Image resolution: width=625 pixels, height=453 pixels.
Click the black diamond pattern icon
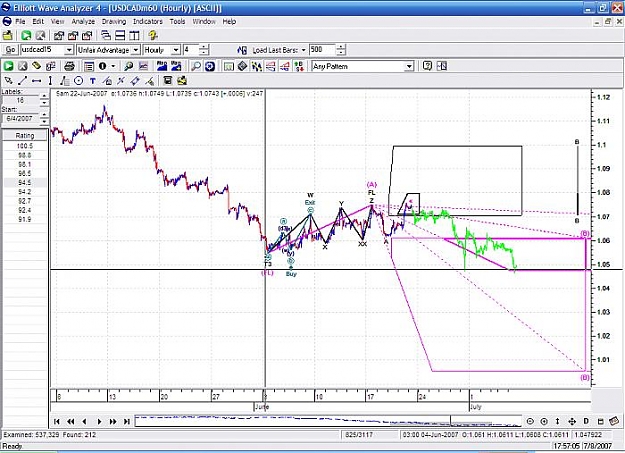click(x=242, y=66)
